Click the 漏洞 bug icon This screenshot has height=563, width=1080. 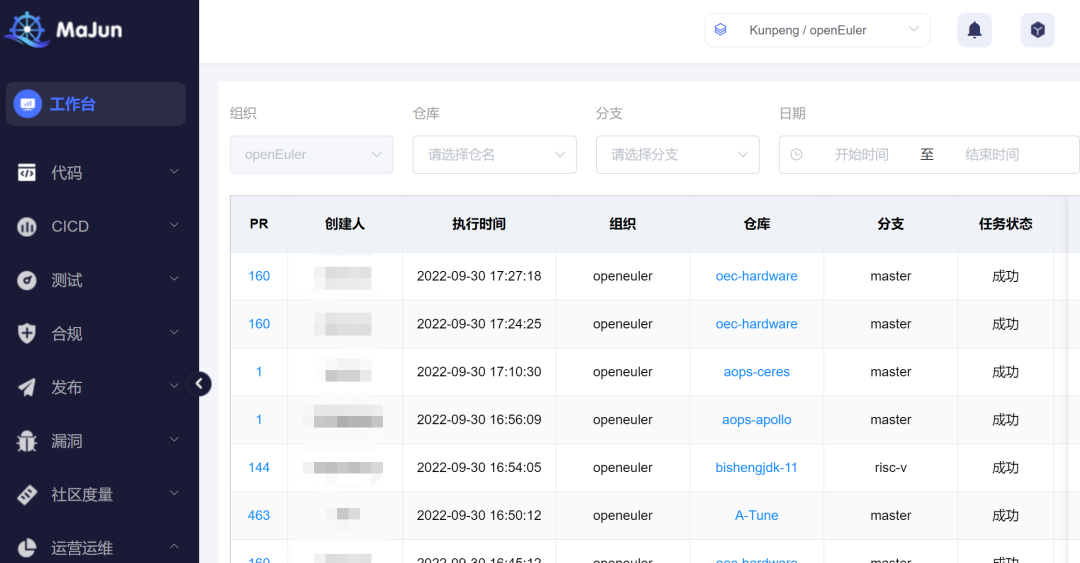[27, 441]
